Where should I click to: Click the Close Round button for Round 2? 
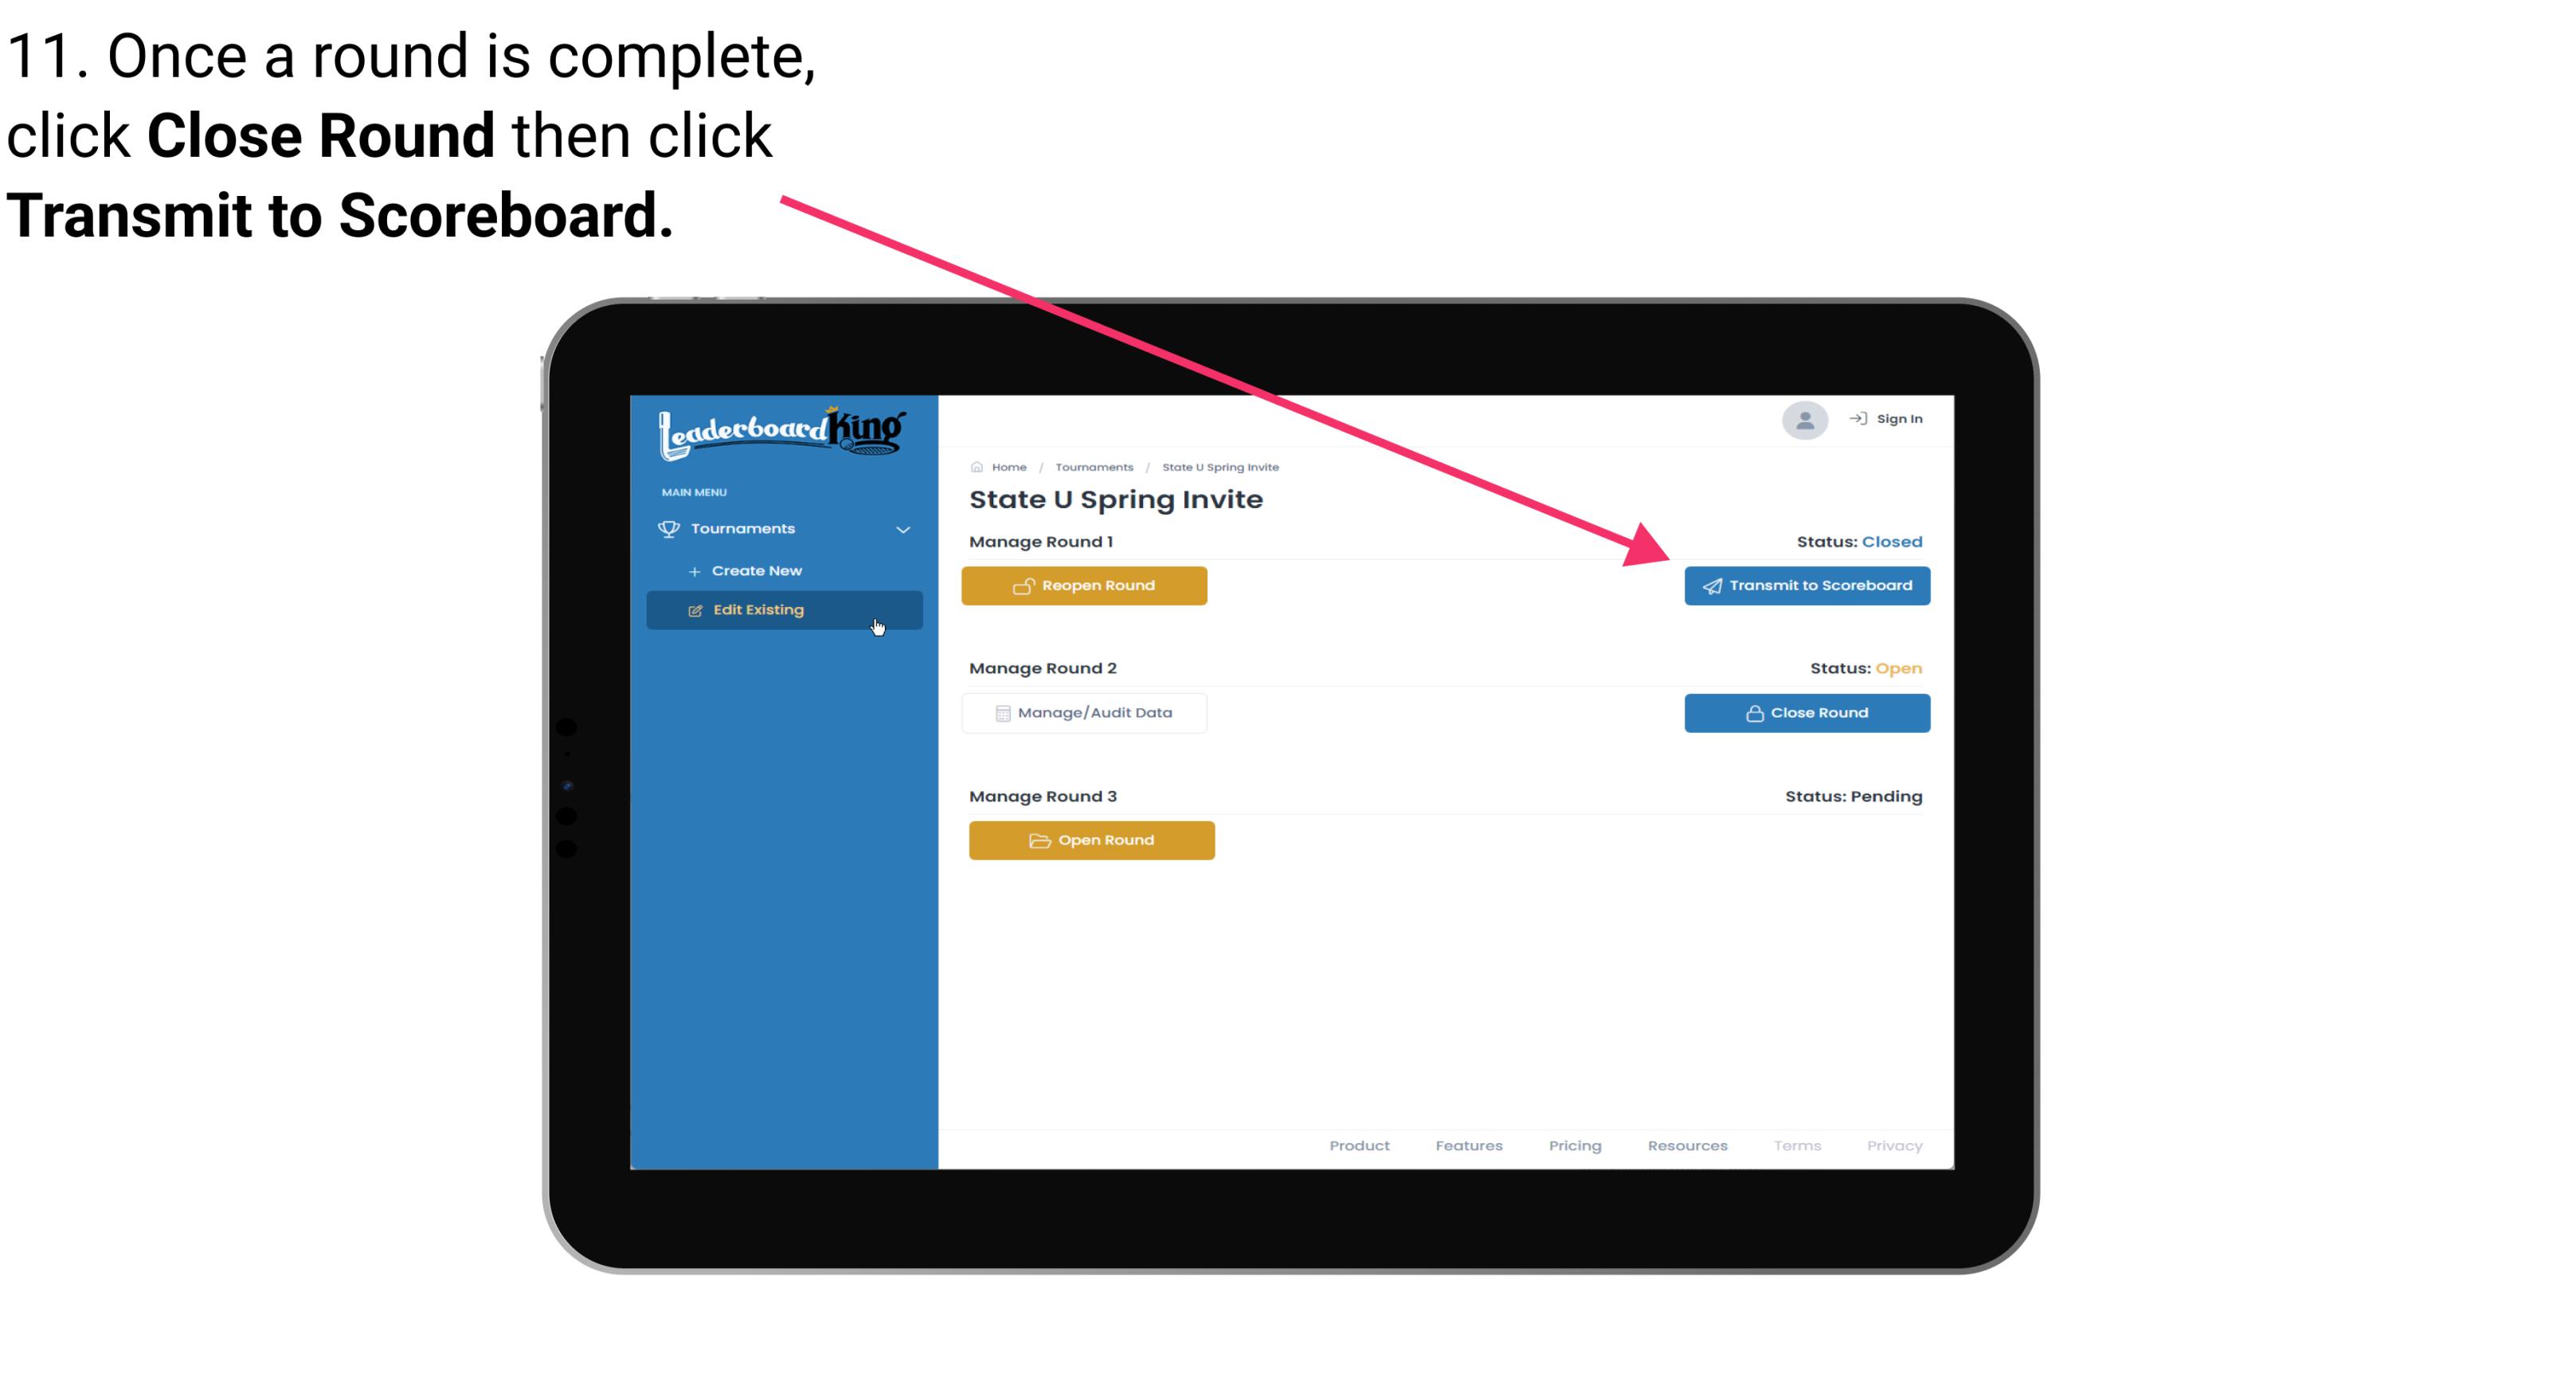(1807, 712)
